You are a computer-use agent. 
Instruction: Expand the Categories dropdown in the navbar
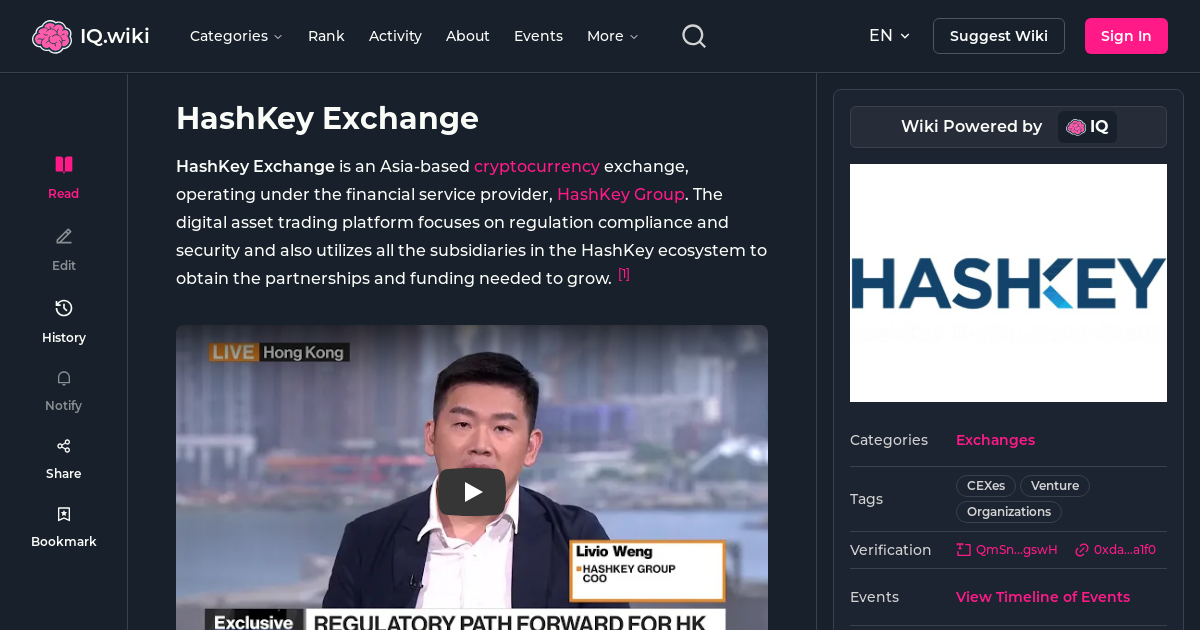tap(236, 36)
